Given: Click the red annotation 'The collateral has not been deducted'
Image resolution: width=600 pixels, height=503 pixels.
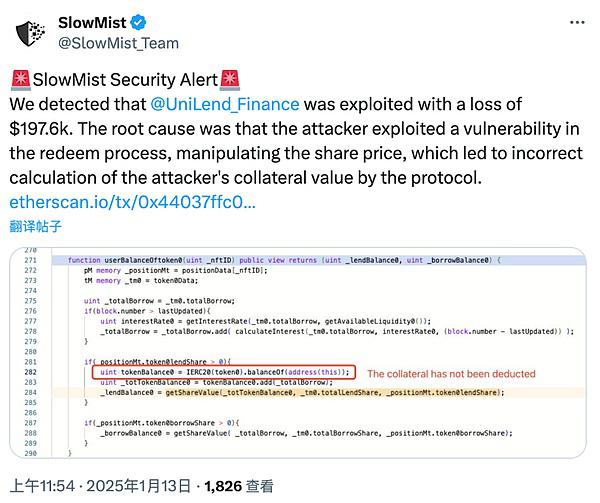Looking at the screenshot, I should [452, 374].
